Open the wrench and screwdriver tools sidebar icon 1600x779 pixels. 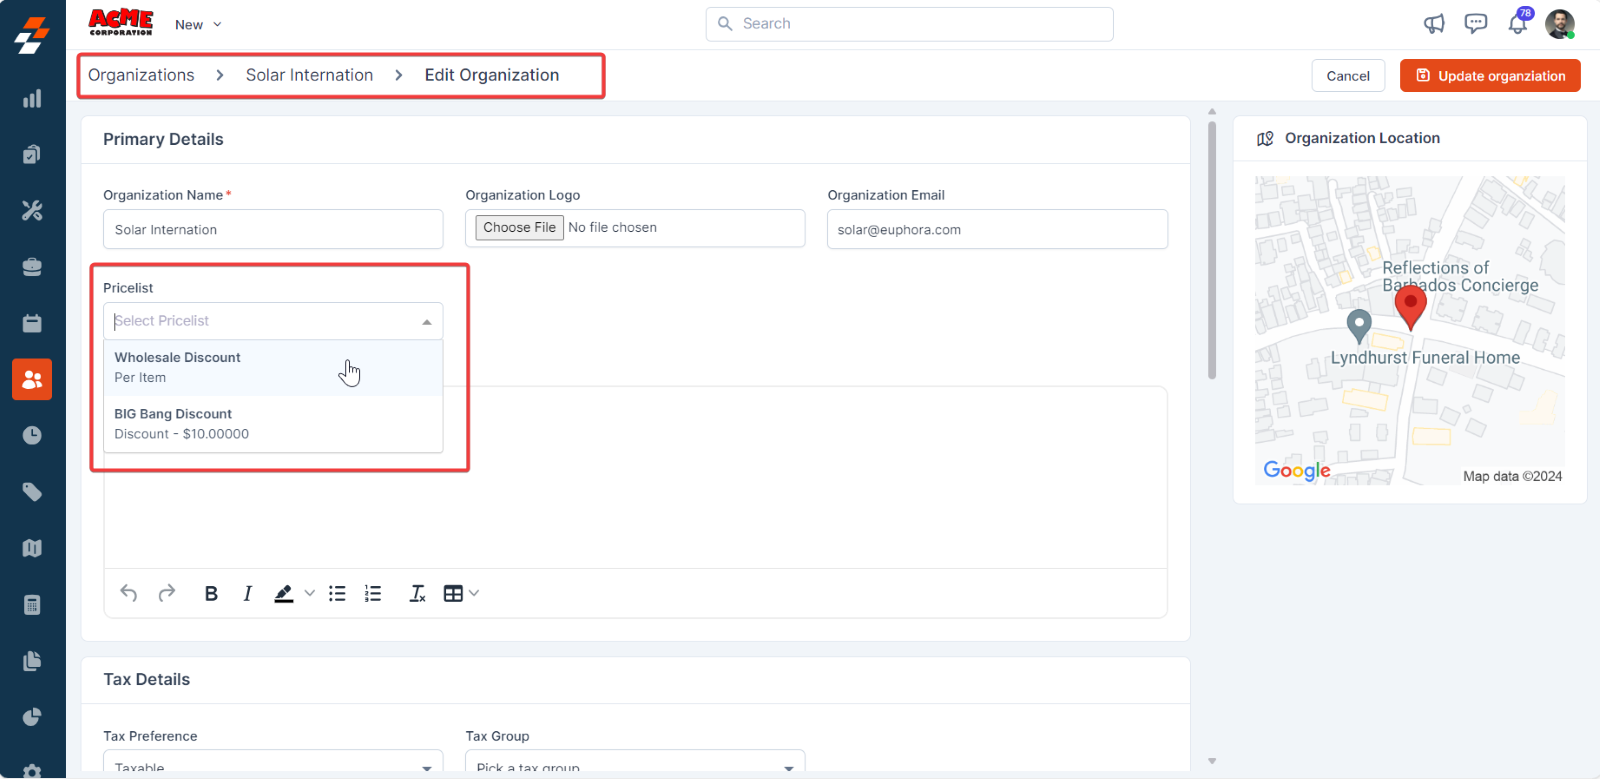click(32, 210)
